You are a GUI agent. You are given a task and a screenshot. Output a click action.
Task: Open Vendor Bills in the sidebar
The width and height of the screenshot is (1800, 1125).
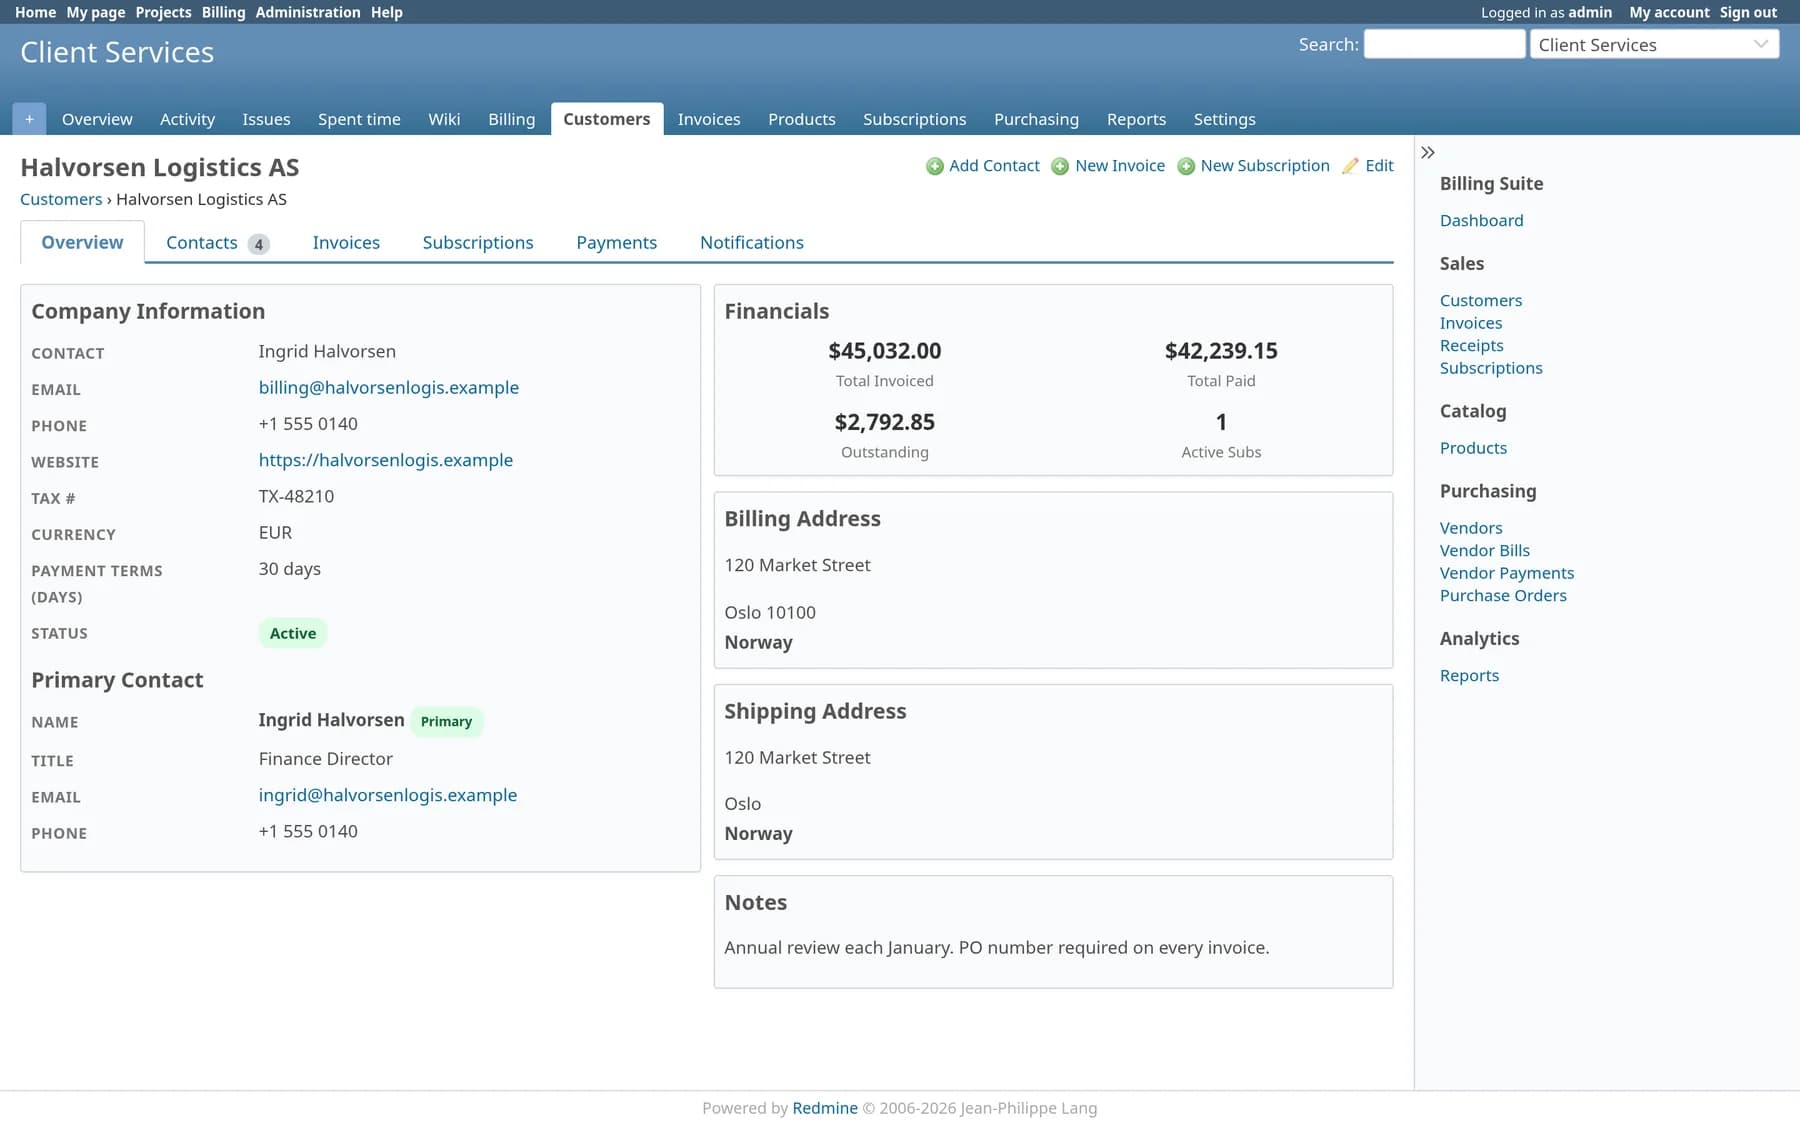[x=1484, y=551]
